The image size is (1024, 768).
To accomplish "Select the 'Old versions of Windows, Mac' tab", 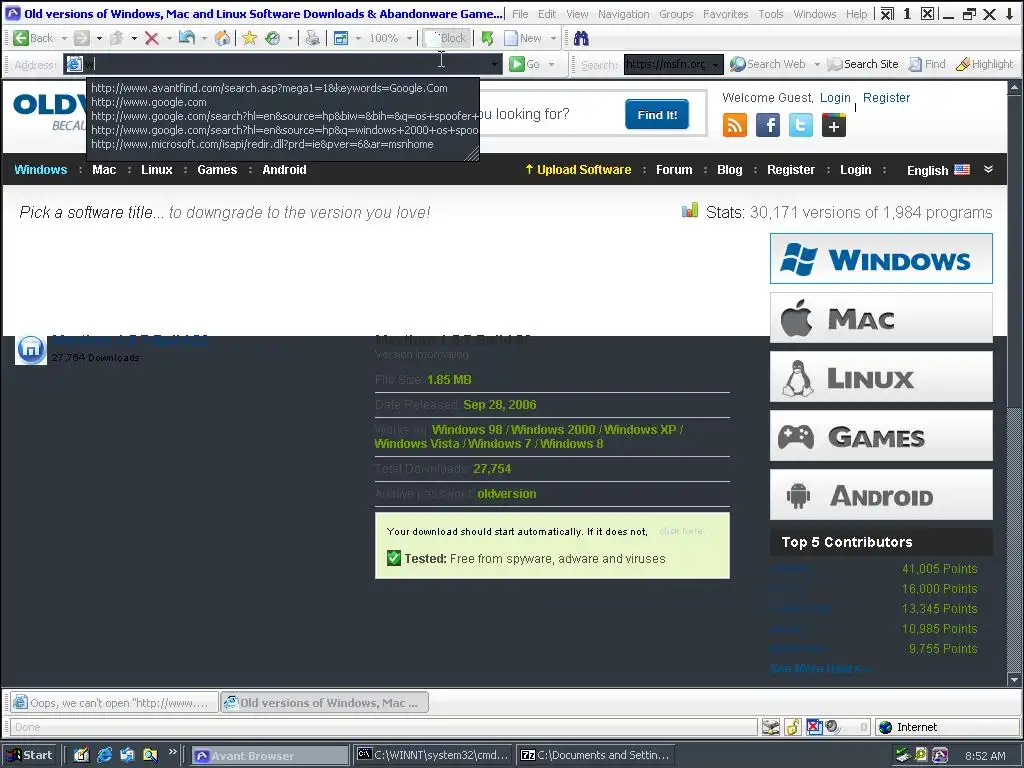I will 325,703.
